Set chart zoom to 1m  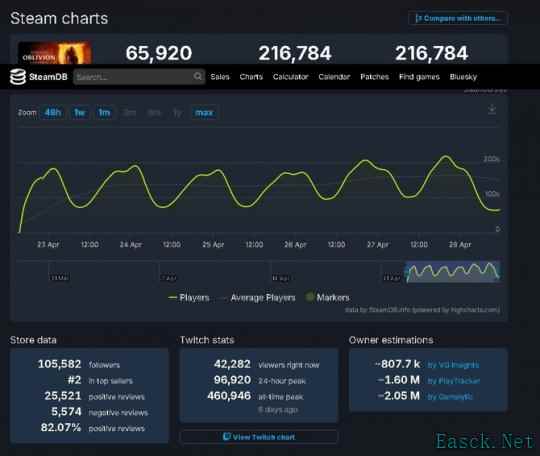[104, 113]
